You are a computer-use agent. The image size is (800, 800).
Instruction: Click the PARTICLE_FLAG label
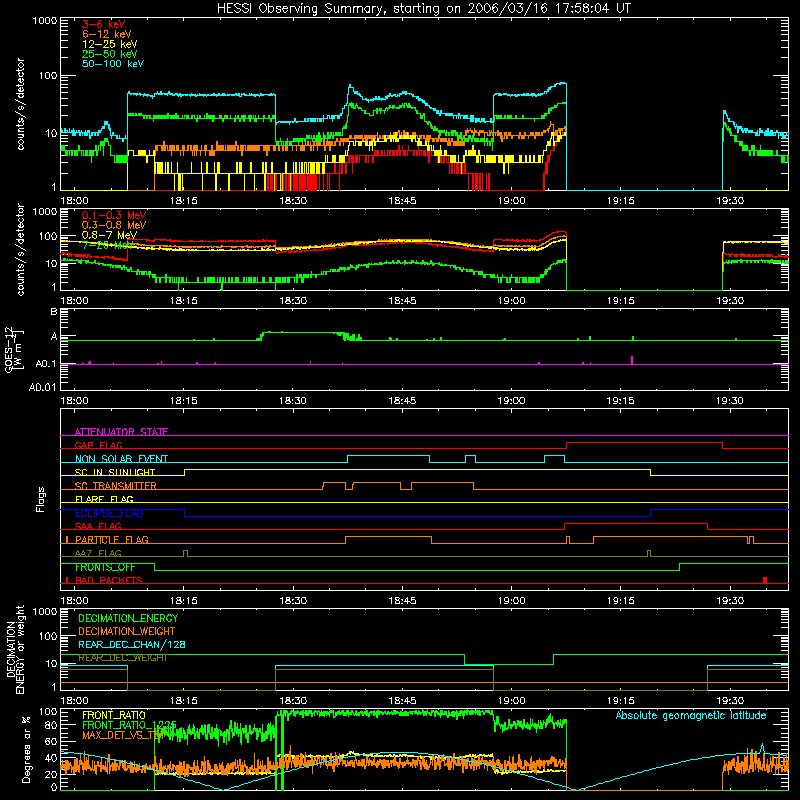[x=112, y=539]
